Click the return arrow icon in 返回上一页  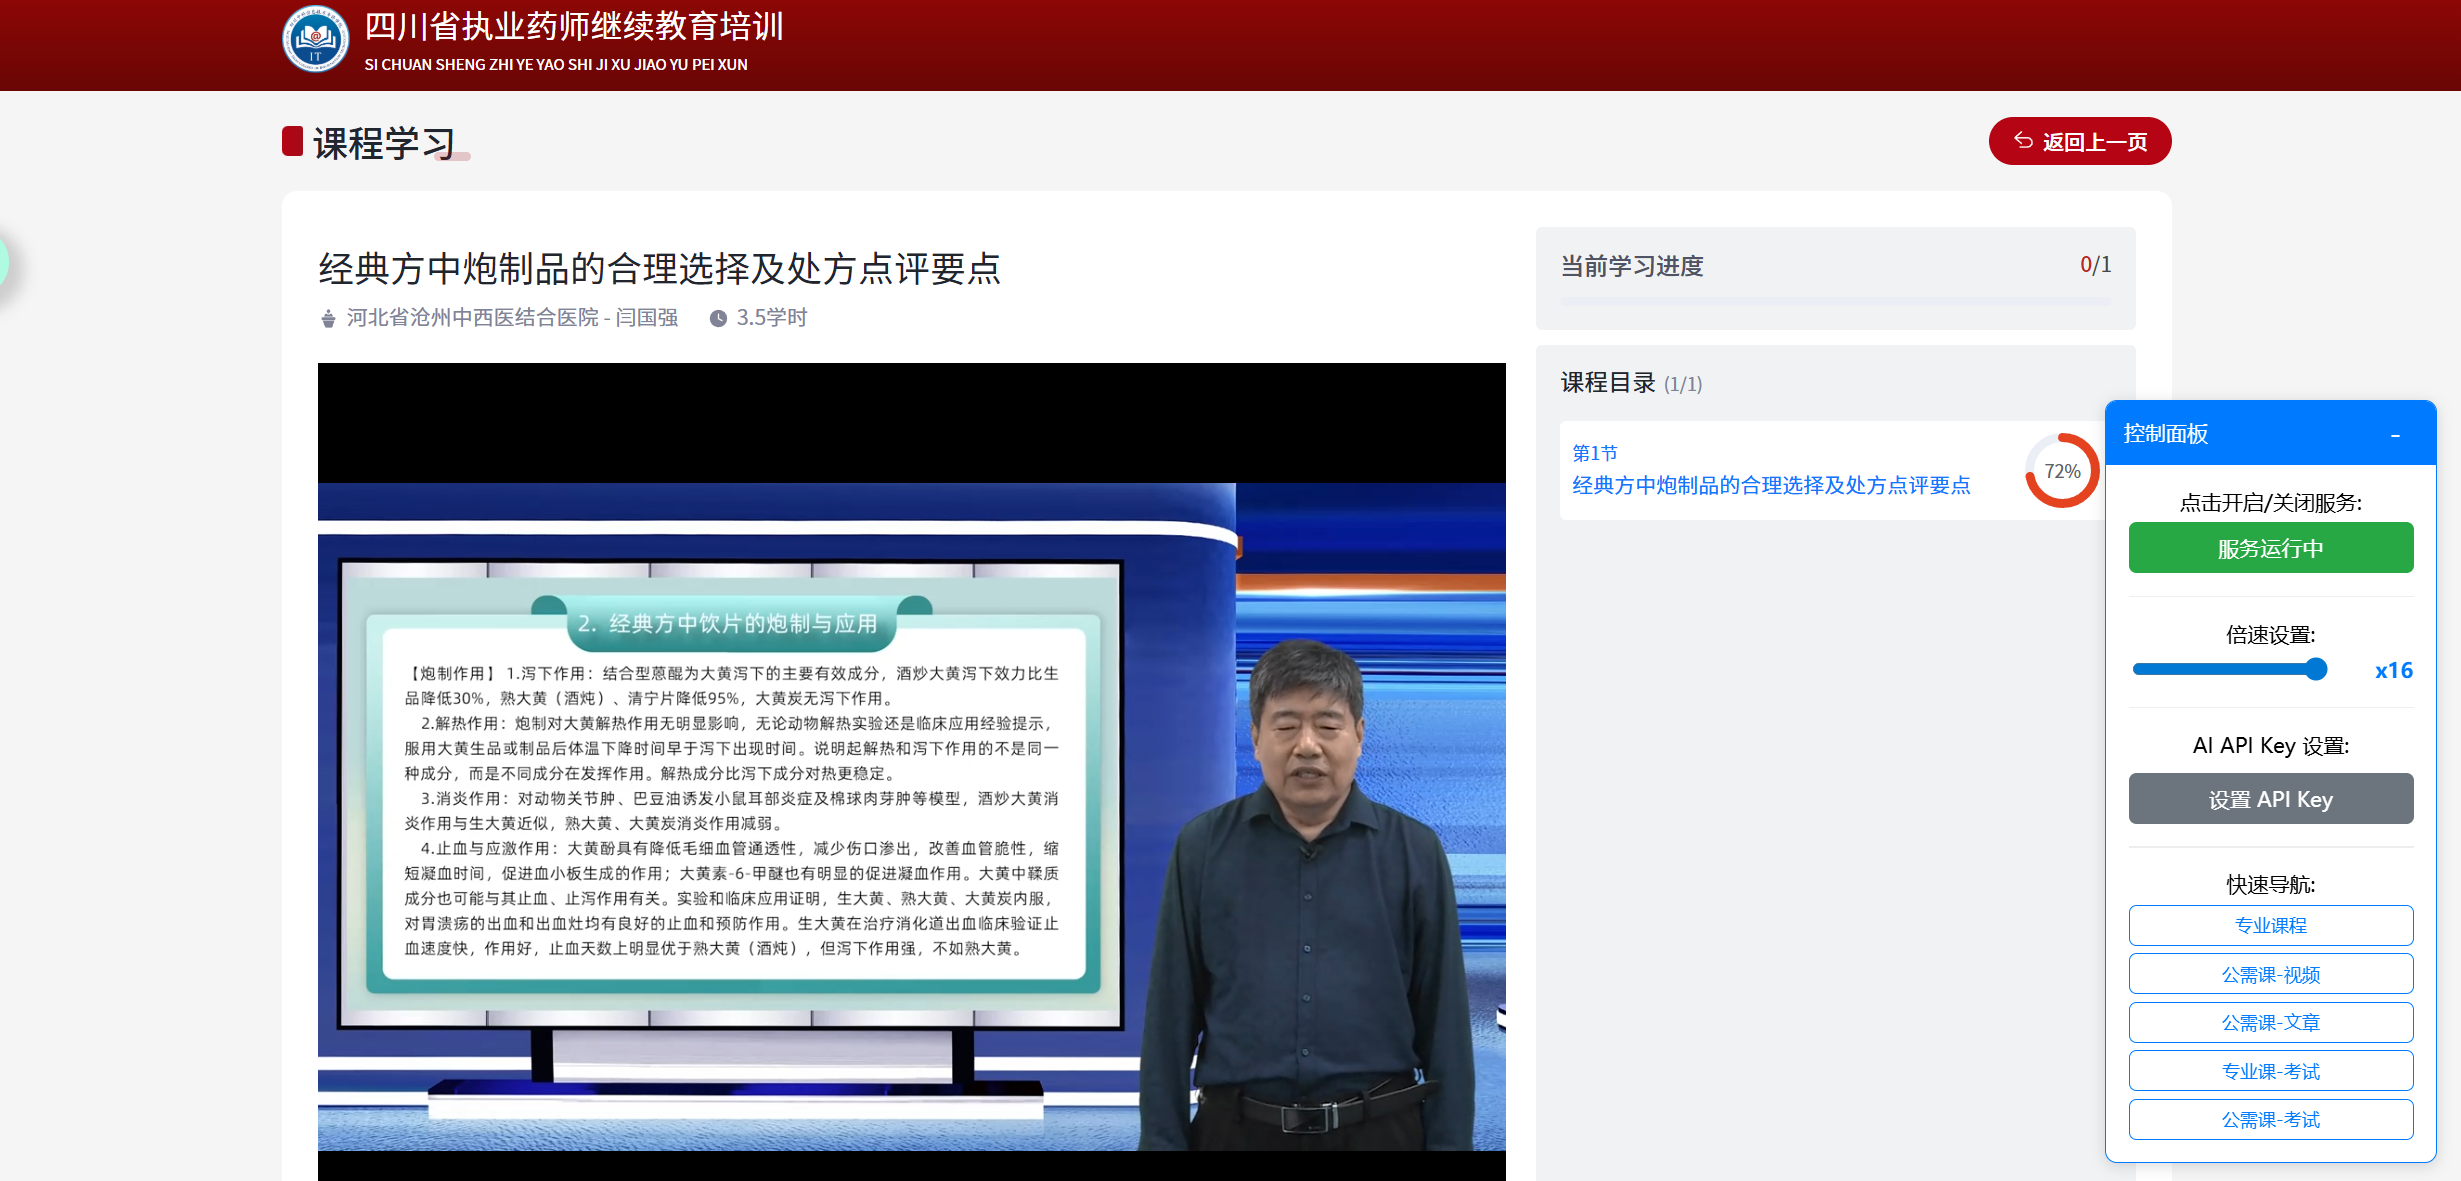2023,141
